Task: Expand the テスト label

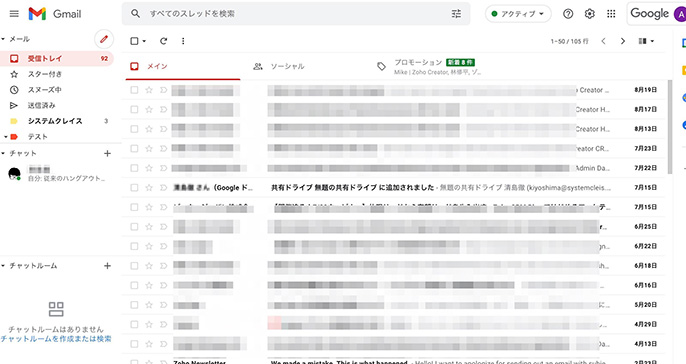Action: tap(5, 137)
